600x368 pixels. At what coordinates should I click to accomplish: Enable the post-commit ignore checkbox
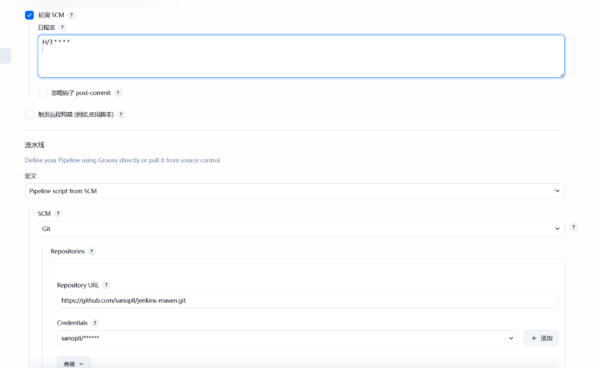coord(42,93)
